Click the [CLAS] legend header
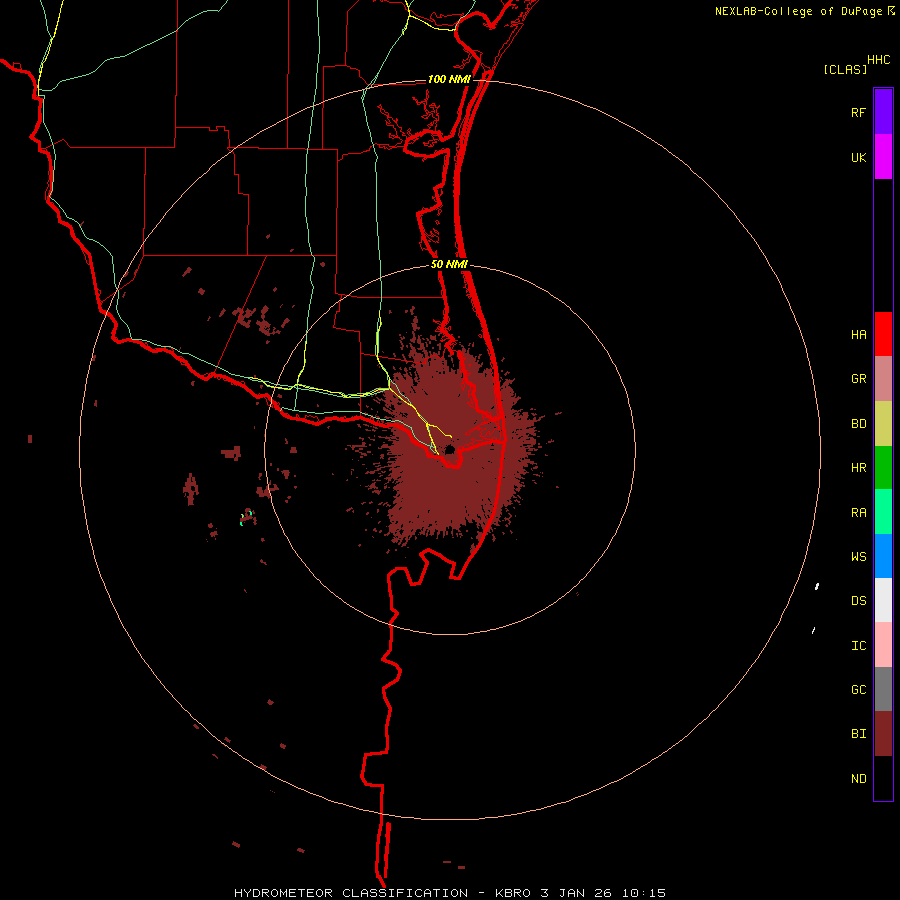 [845, 69]
